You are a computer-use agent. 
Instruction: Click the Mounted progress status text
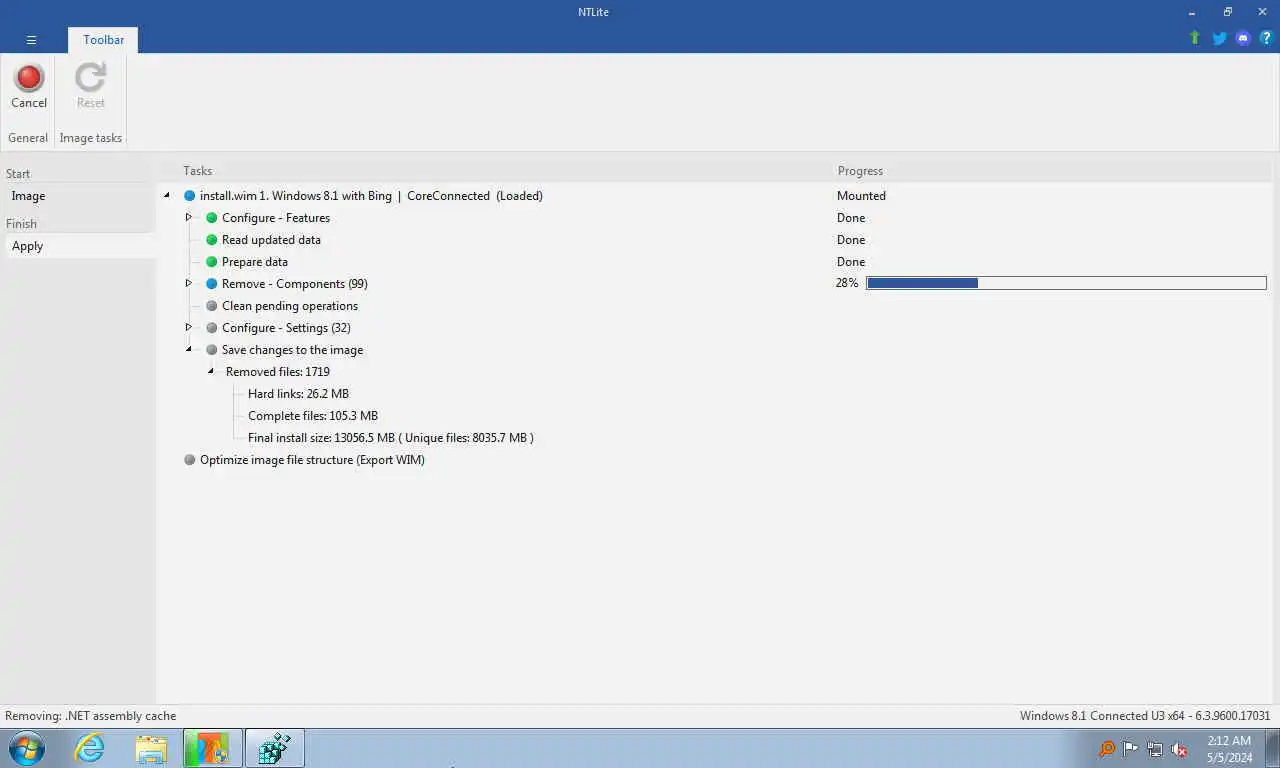[861, 196]
